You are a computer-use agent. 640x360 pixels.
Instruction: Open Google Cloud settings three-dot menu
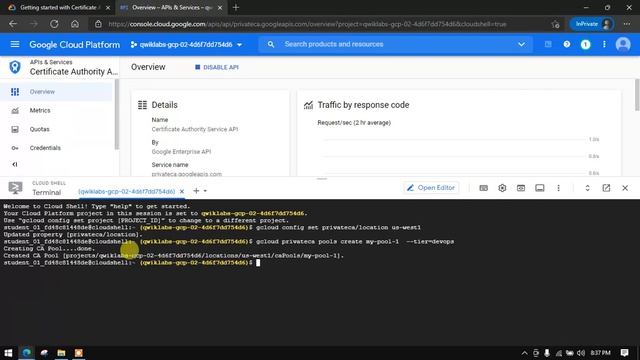[x=604, y=44]
